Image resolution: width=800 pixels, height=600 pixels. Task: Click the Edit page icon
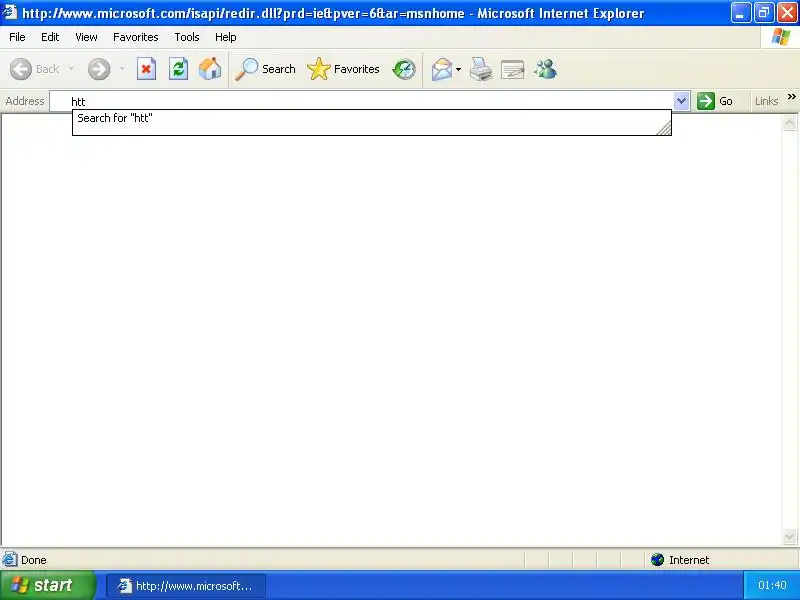(512, 69)
